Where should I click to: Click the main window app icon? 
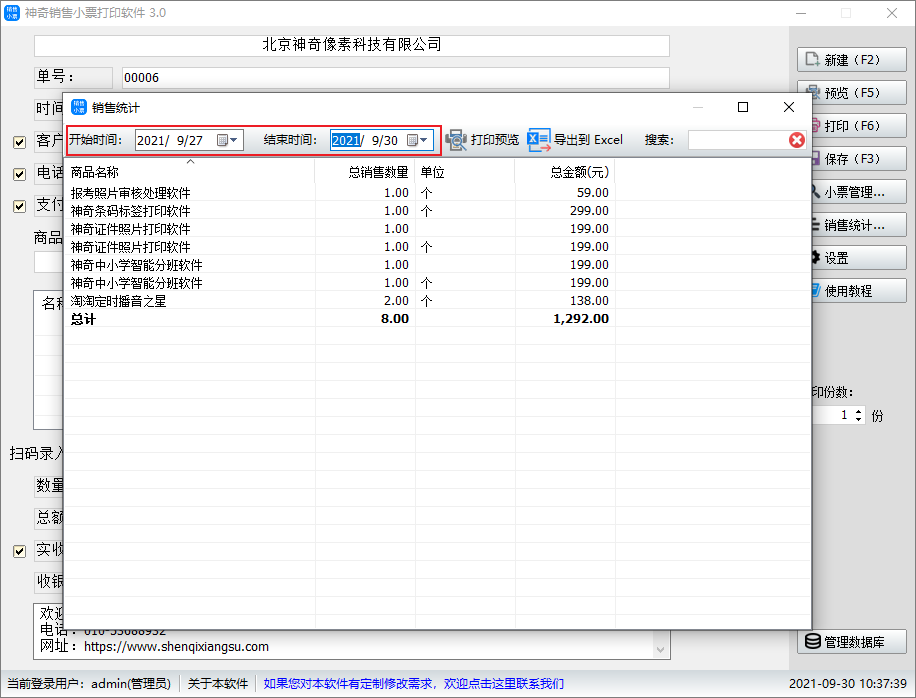(12, 13)
